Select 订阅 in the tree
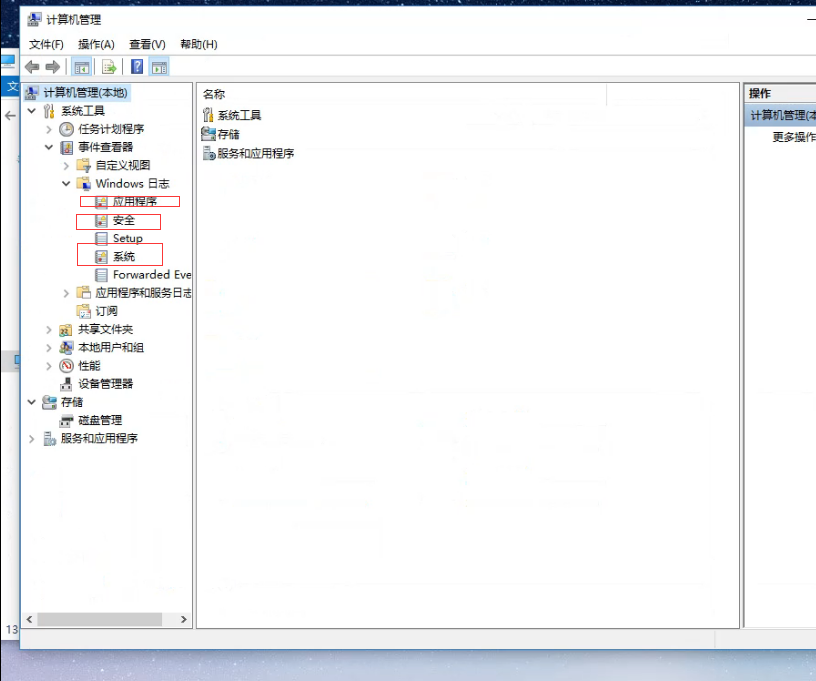The image size is (816, 681). [106, 311]
